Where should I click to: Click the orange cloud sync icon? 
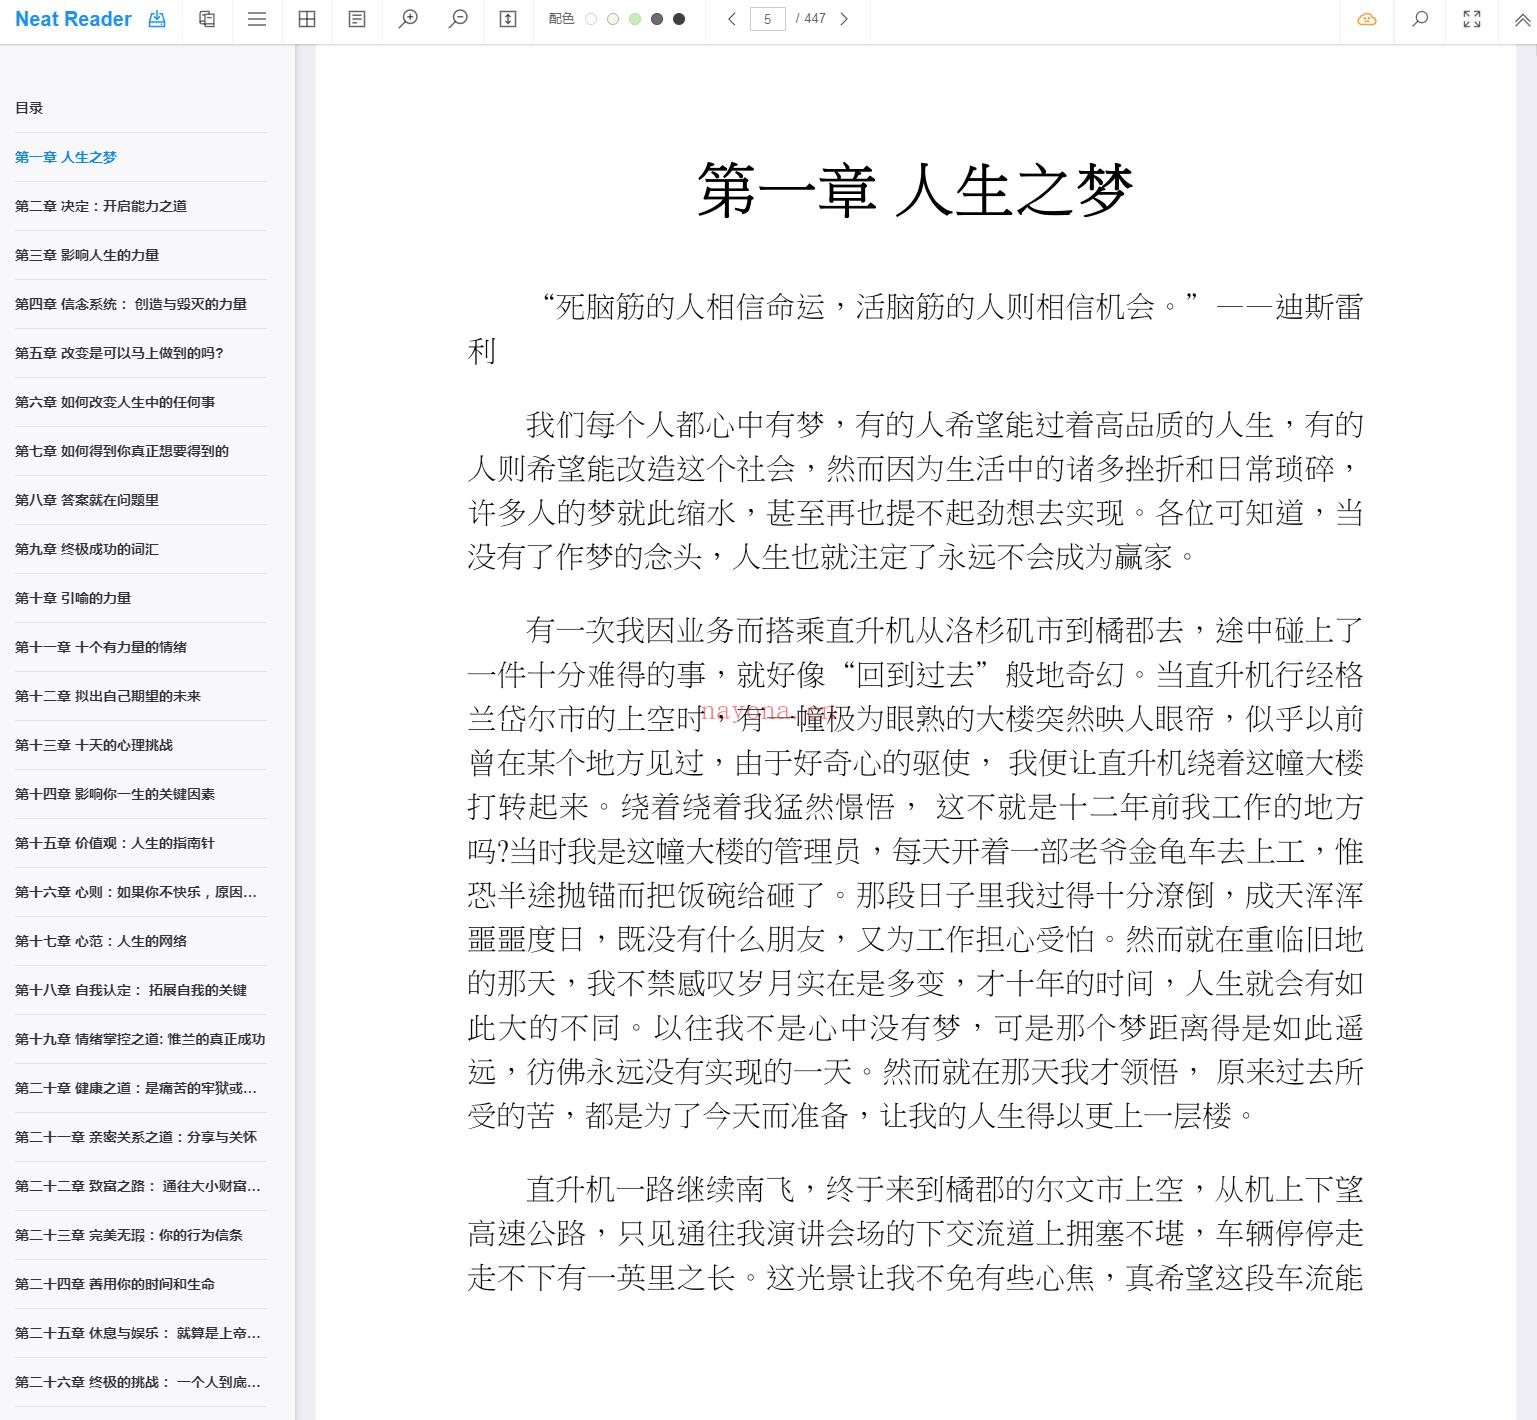pos(1367,19)
